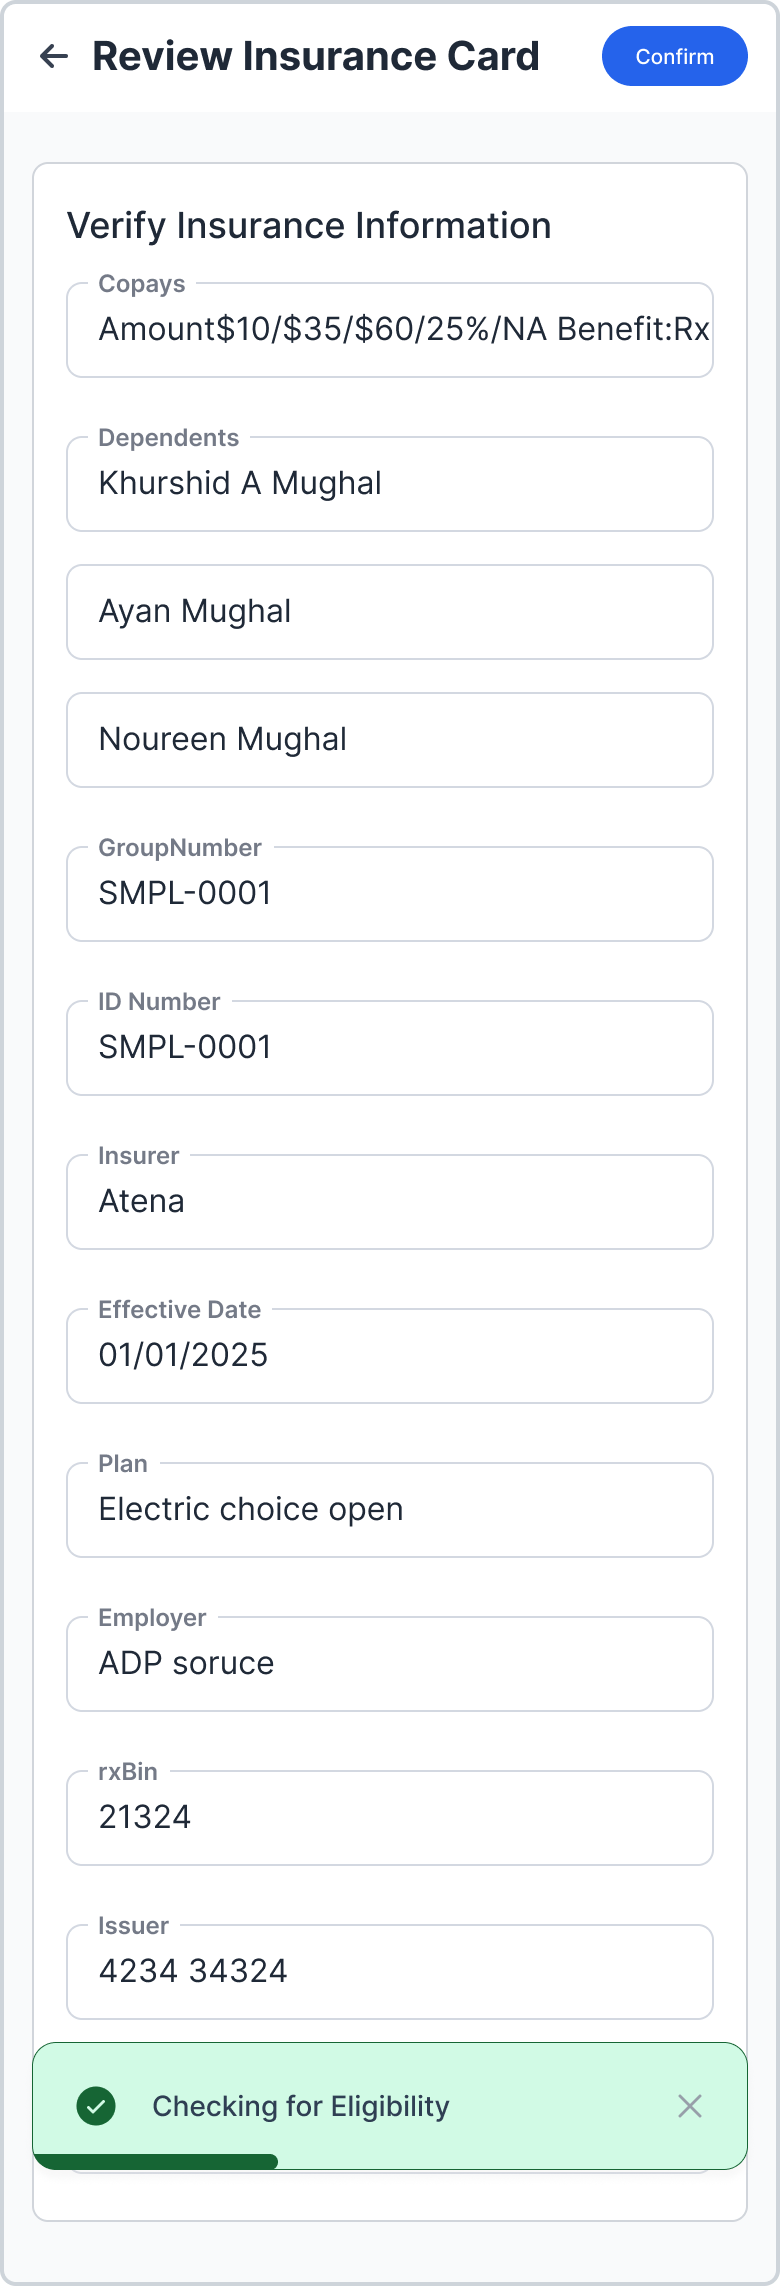Screen dimensions: 780x2286
Task: Edit the Insurer field showing Atena
Action: (x=389, y=1202)
